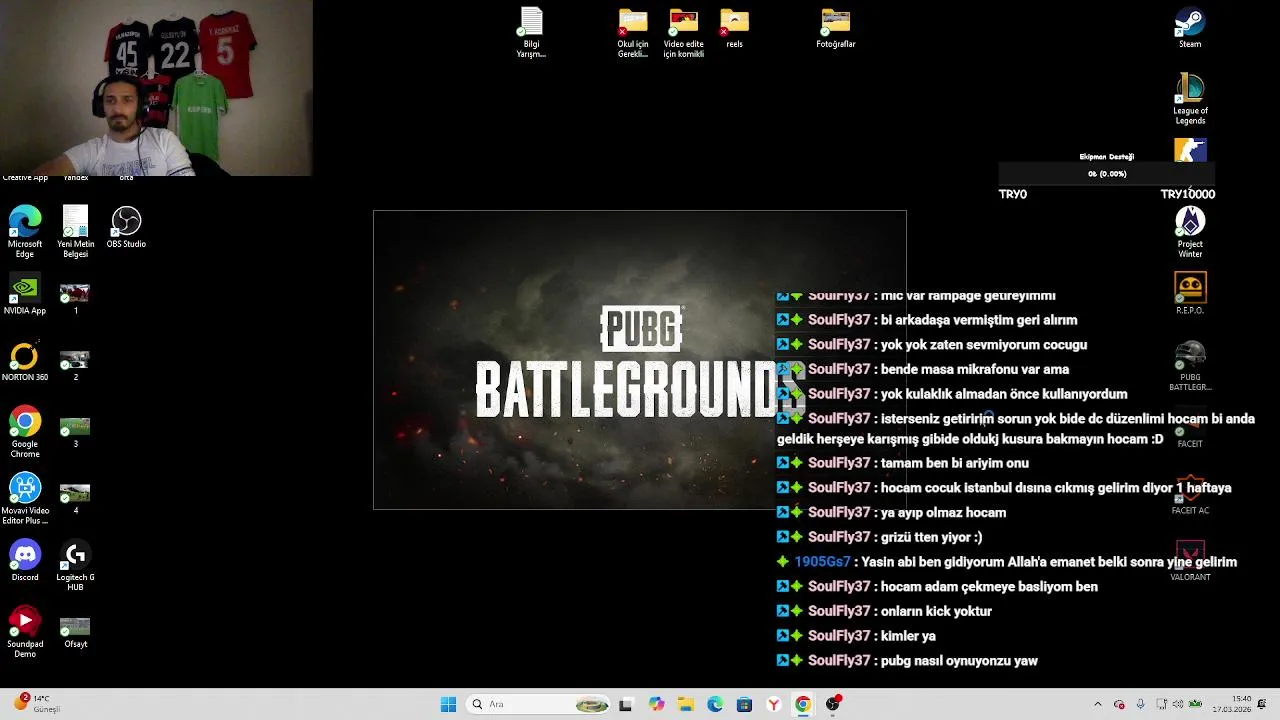Image resolution: width=1280 pixels, height=720 pixels.
Task: Open the Okul için Gerekli folder
Action: coord(633,32)
